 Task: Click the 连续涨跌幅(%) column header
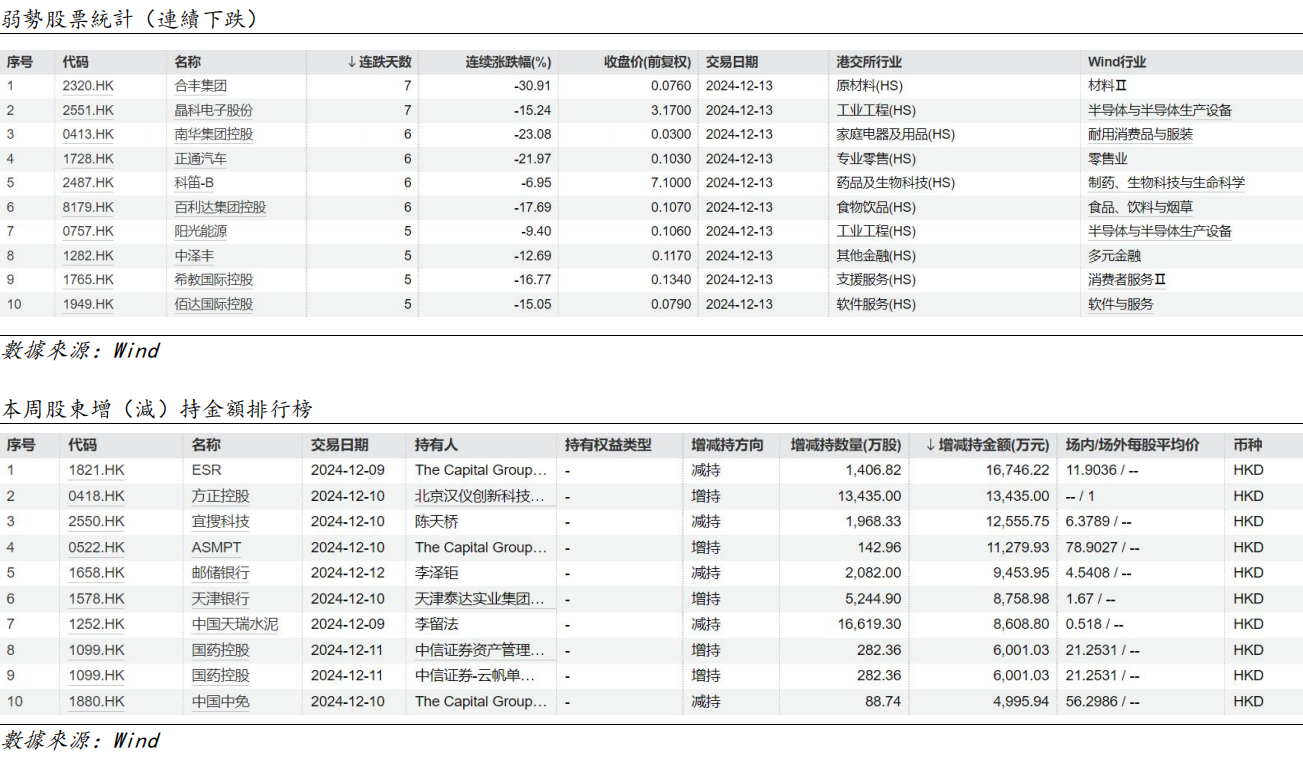coord(508,62)
